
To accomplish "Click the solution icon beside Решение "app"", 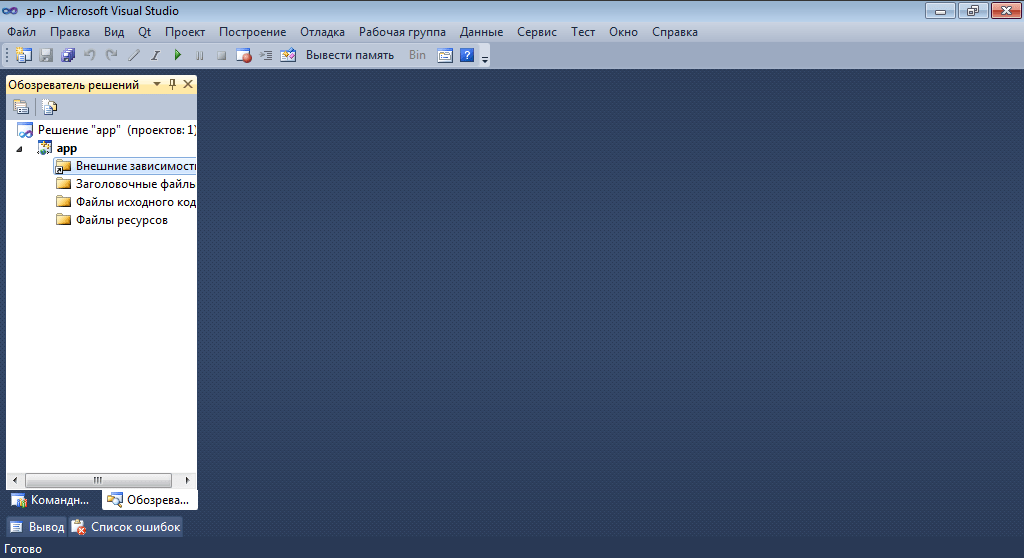I will pos(25,130).
